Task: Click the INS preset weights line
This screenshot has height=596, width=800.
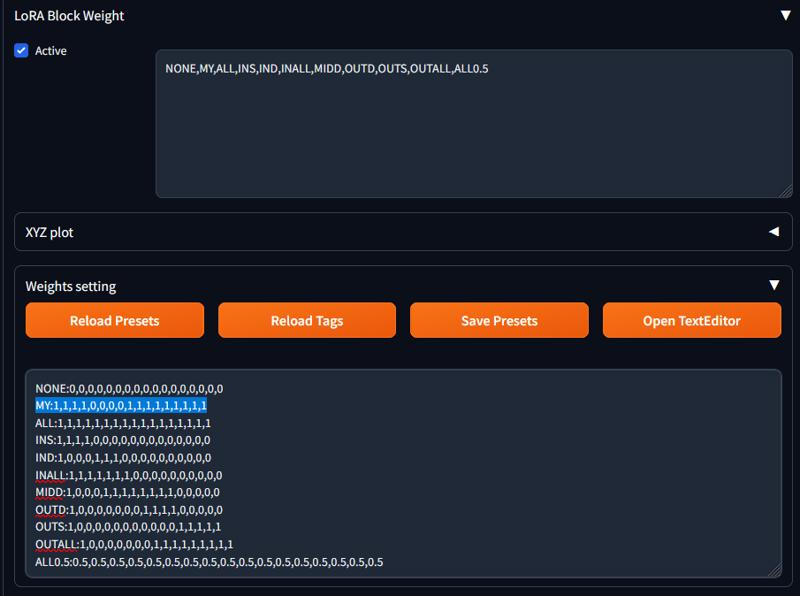Action: click(x=122, y=440)
